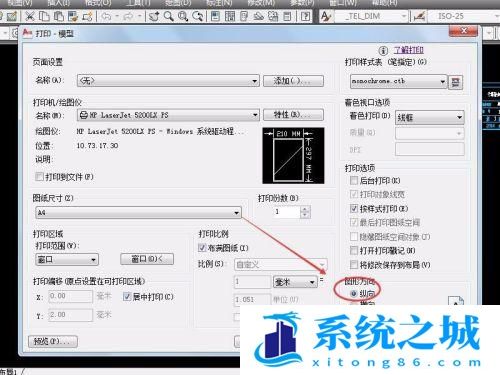Open the monochrome.ctb plot style dropdown

[398, 81]
